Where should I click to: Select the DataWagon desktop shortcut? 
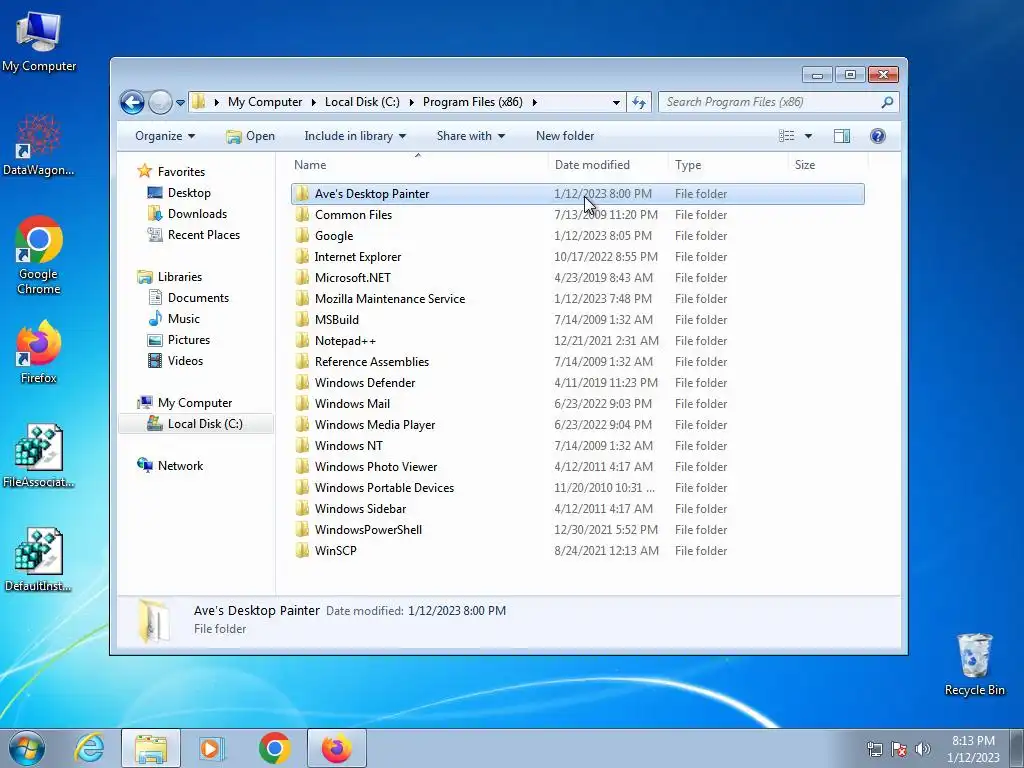pos(39,145)
